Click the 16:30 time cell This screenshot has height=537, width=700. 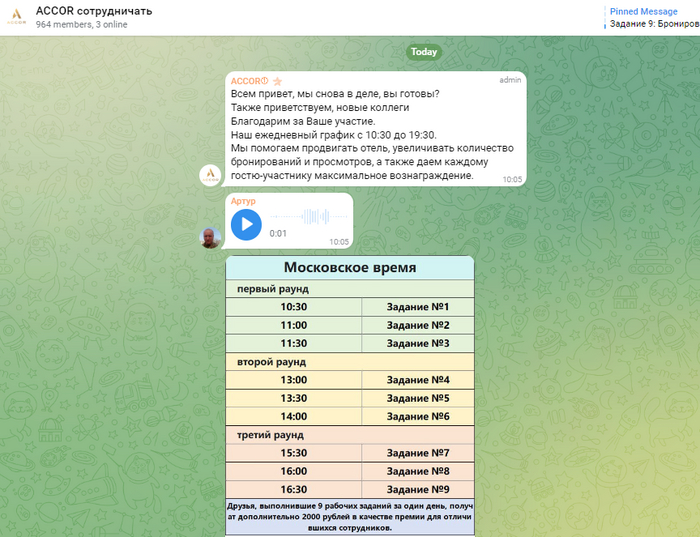coord(294,490)
